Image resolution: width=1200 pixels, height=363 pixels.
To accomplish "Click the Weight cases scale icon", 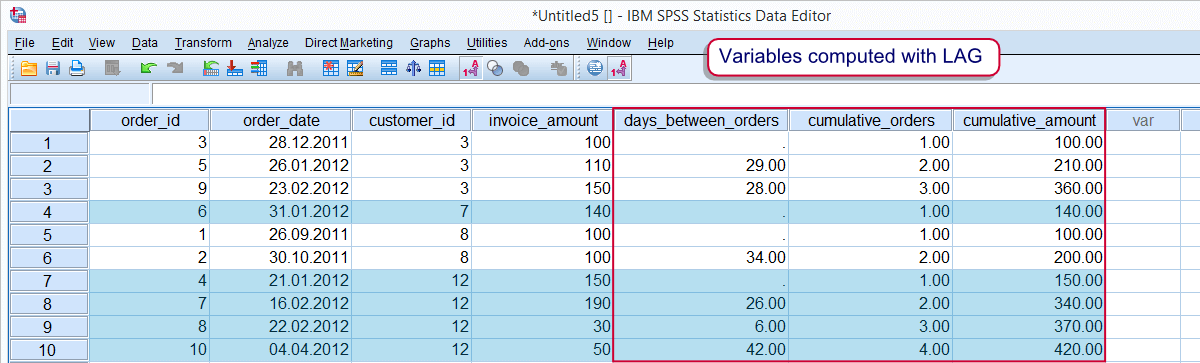I will click(x=413, y=69).
